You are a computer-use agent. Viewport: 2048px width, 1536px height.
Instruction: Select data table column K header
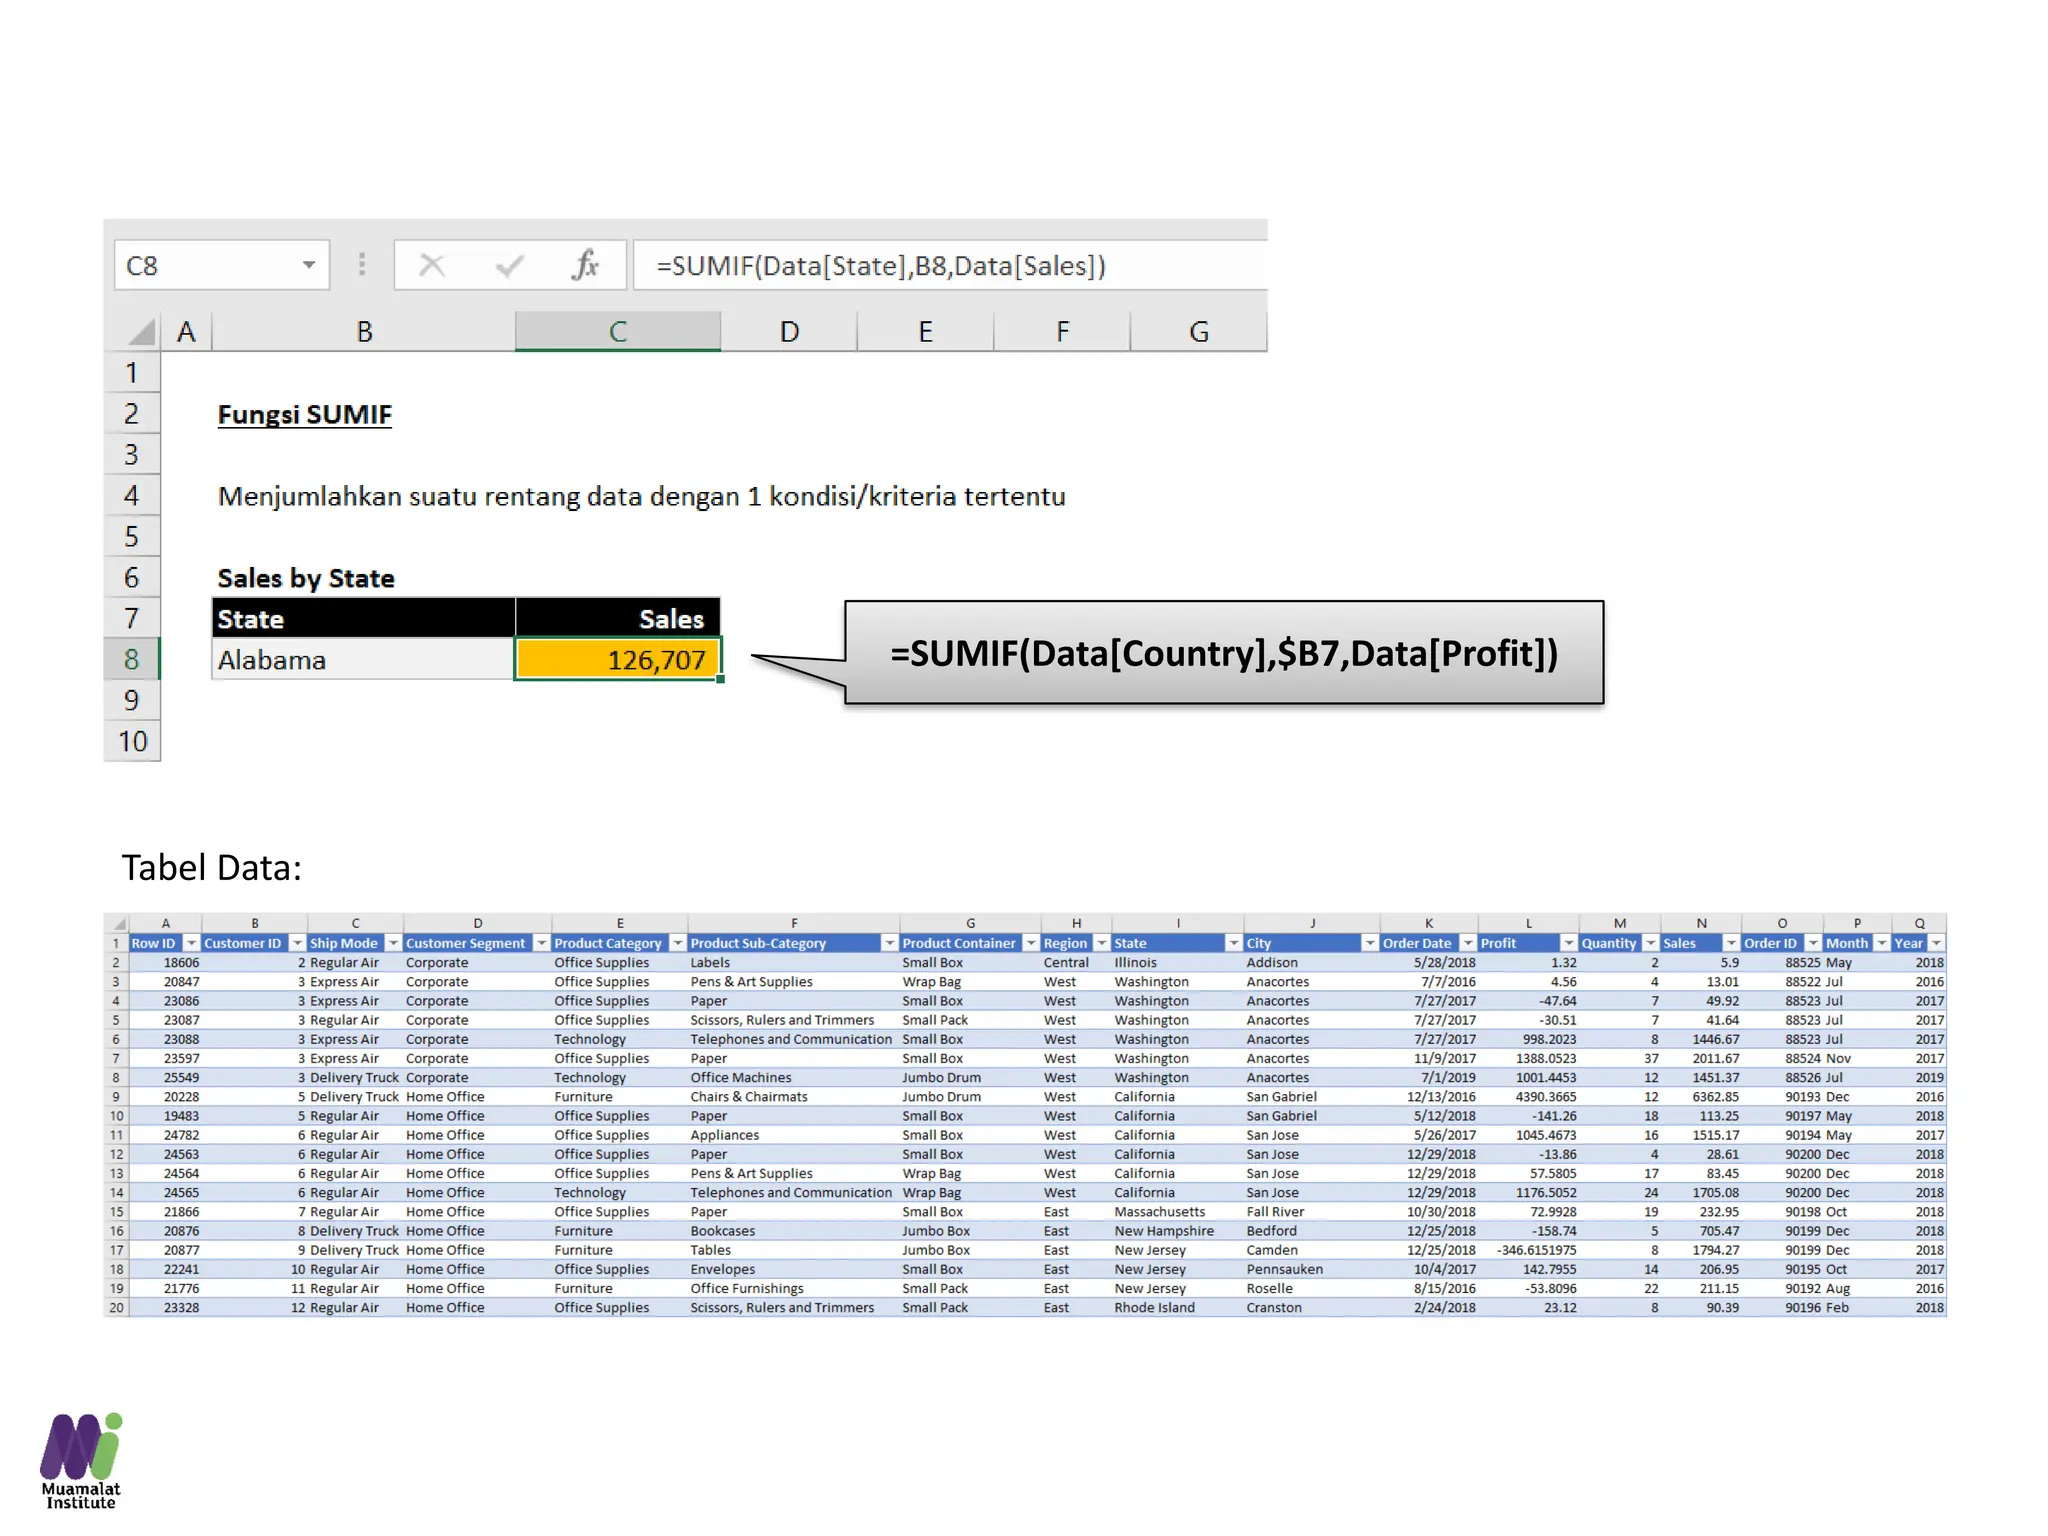point(1429,923)
